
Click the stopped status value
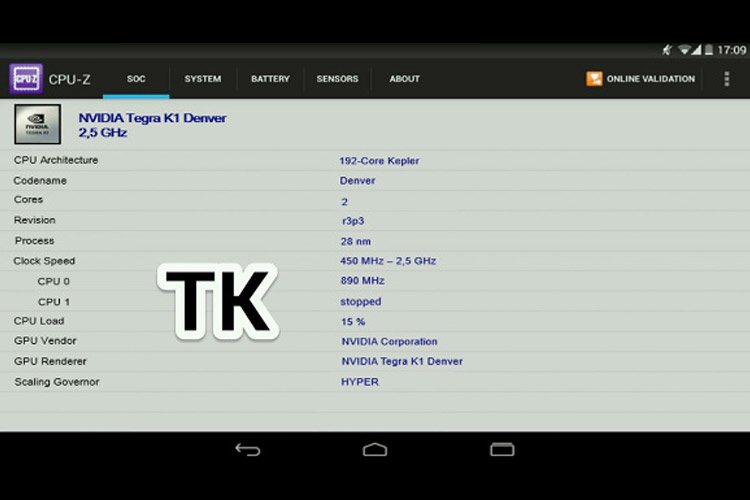click(361, 302)
